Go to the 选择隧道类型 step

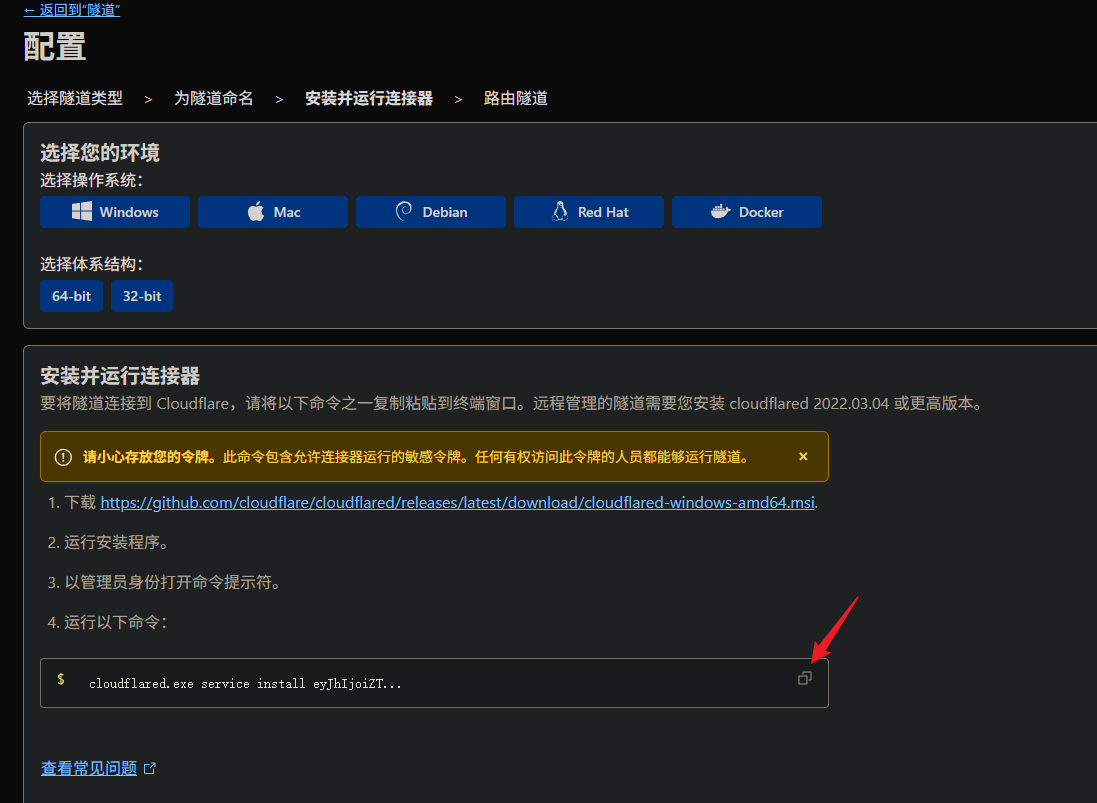click(x=75, y=98)
